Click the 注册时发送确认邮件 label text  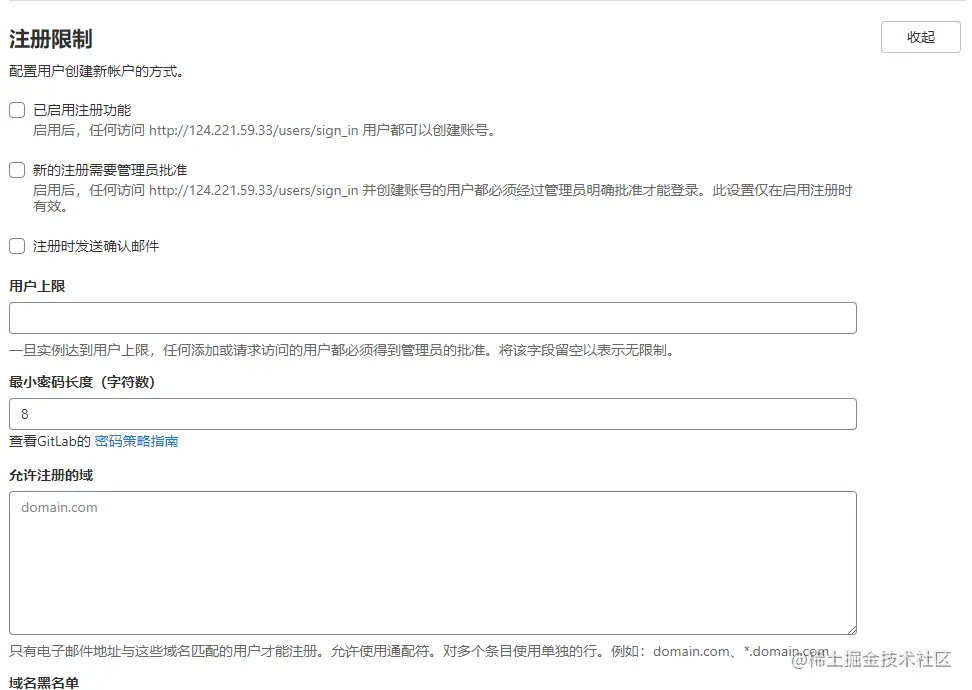96,246
